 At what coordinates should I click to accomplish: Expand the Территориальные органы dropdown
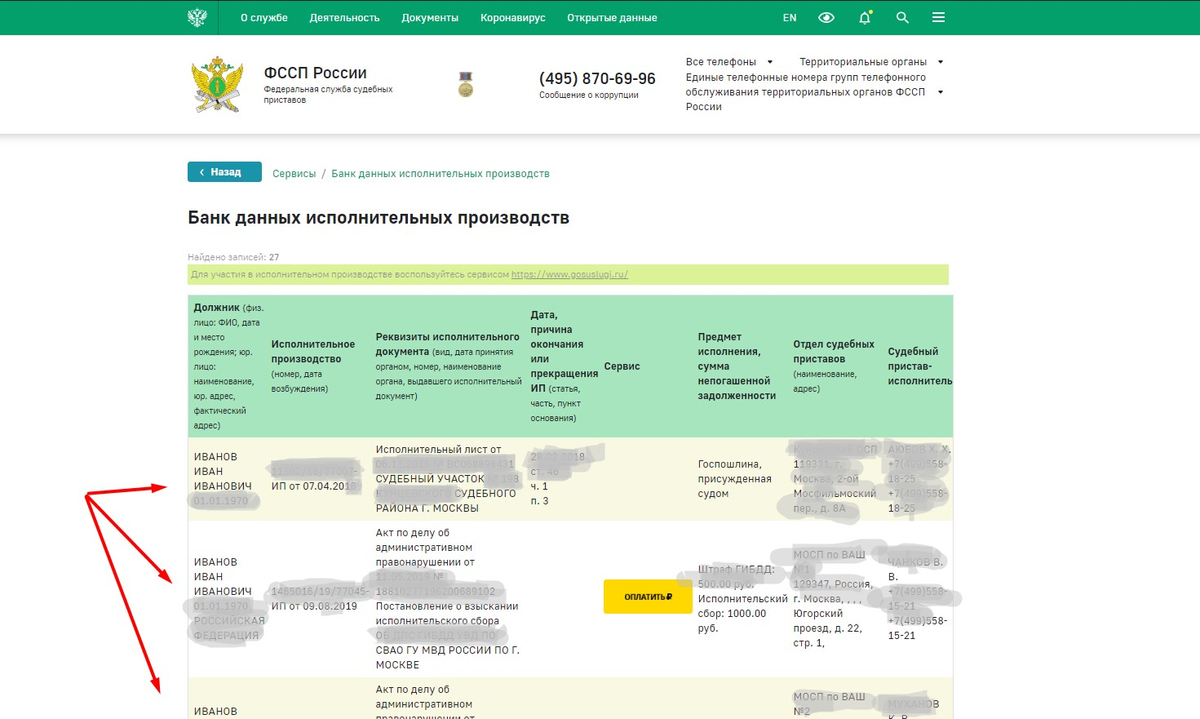click(870, 62)
